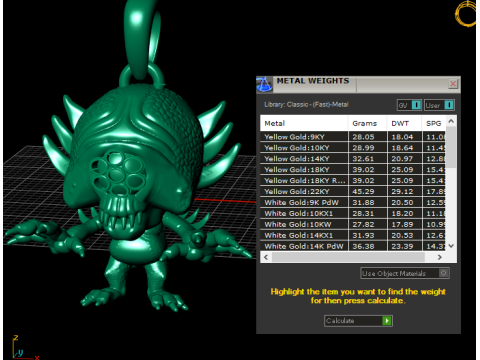Sort by the SPG column header

click(434, 123)
